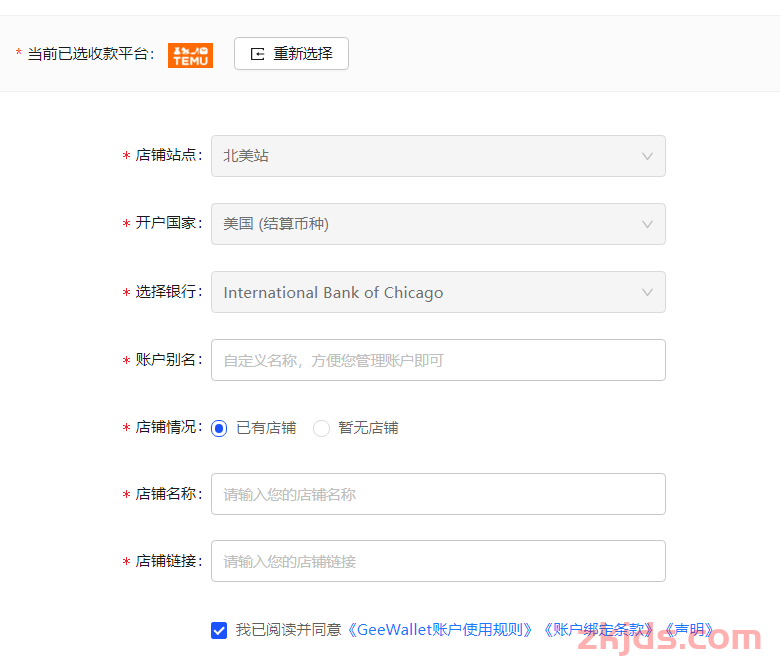Open the 账户绑定条款 link
The height and width of the screenshot is (669, 780).
(x=597, y=630)
